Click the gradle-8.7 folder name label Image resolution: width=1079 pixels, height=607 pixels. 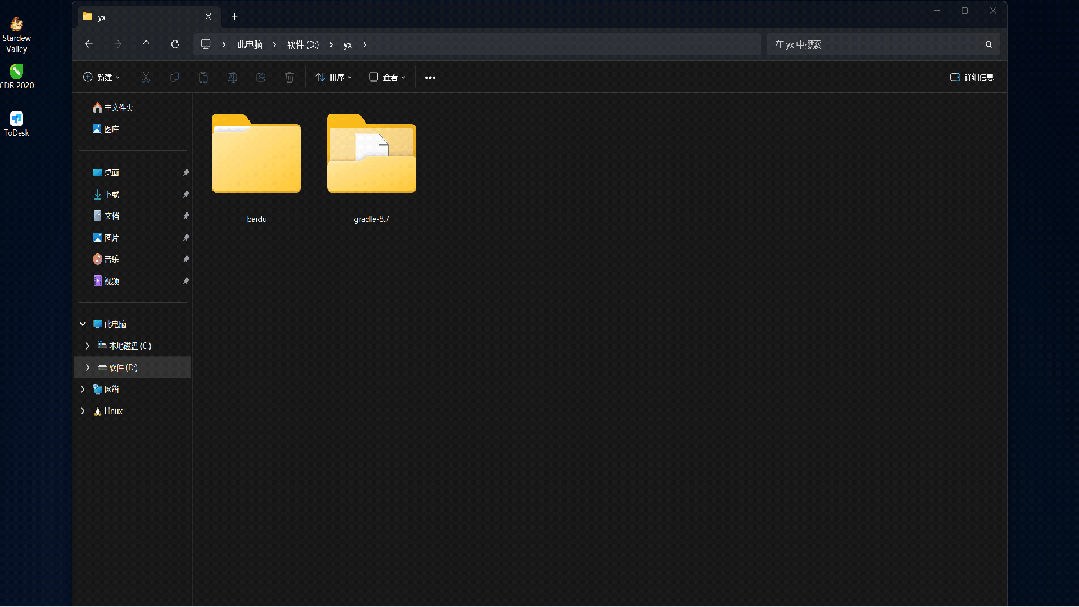(x=372, y=219)
